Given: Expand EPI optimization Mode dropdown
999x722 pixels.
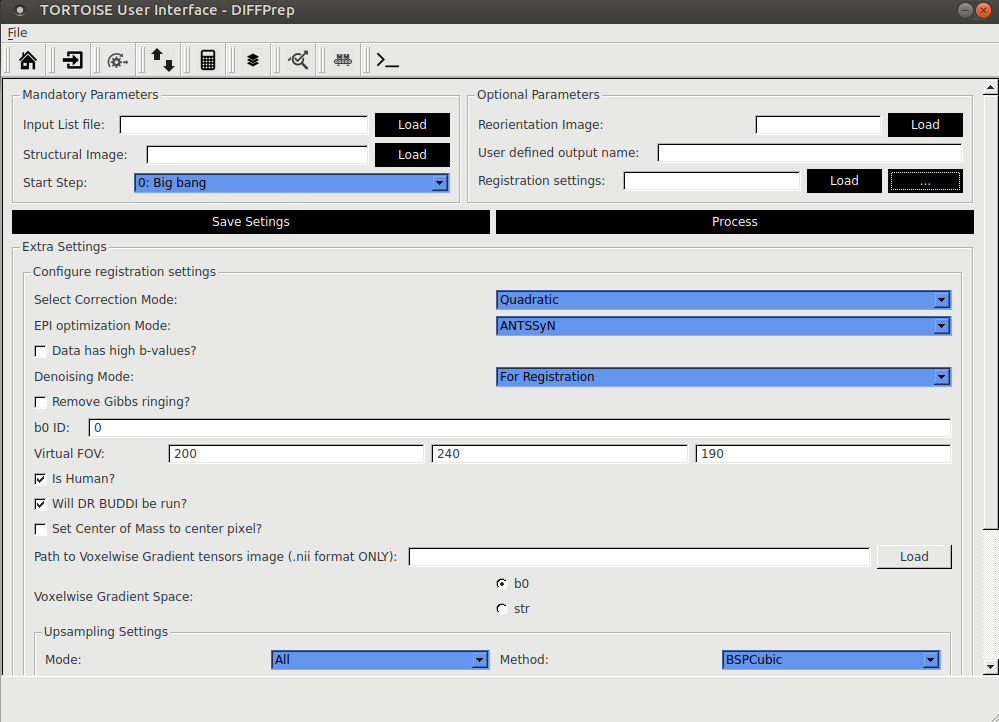Looking at the screenshot, I should click(723, 326).
